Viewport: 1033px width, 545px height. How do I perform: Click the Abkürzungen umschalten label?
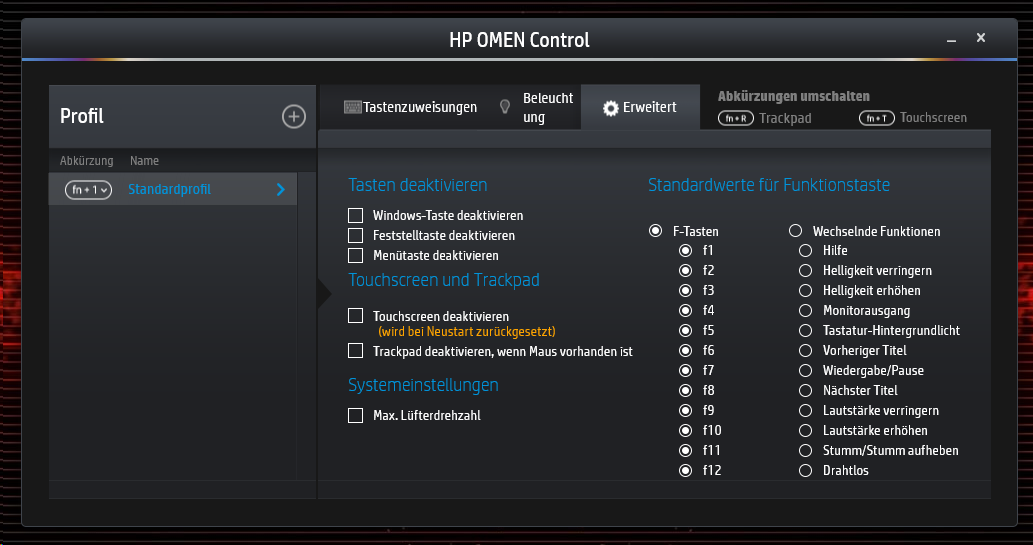pyautogui.click(x=794, y=96)
